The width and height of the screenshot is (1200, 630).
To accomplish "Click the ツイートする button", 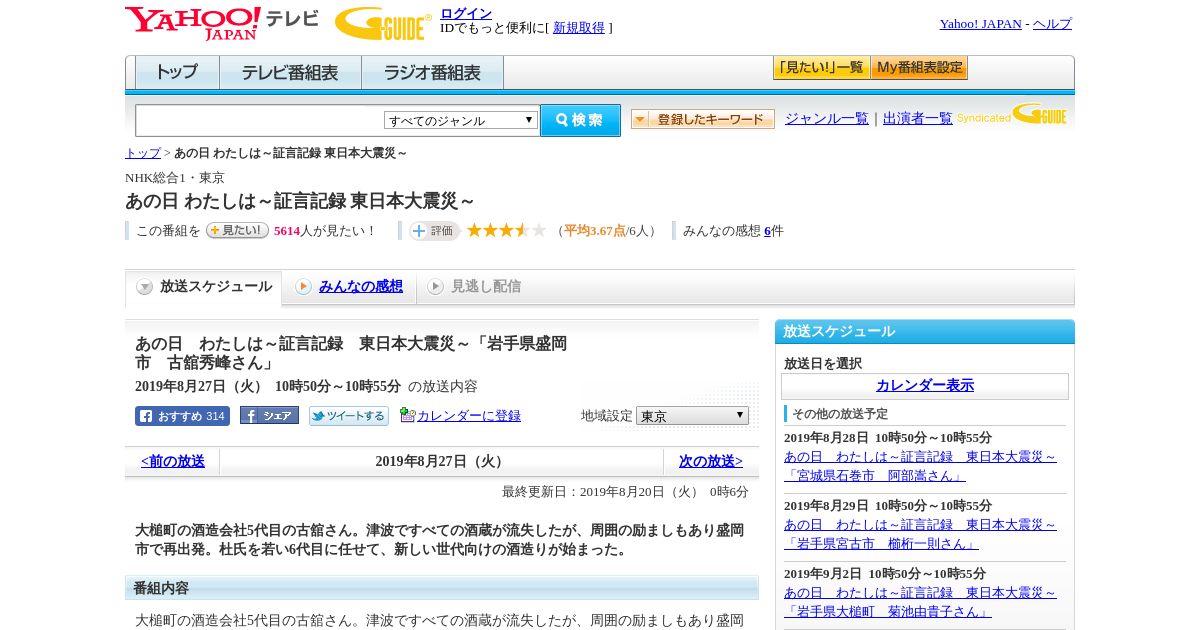I will [349, 416].
